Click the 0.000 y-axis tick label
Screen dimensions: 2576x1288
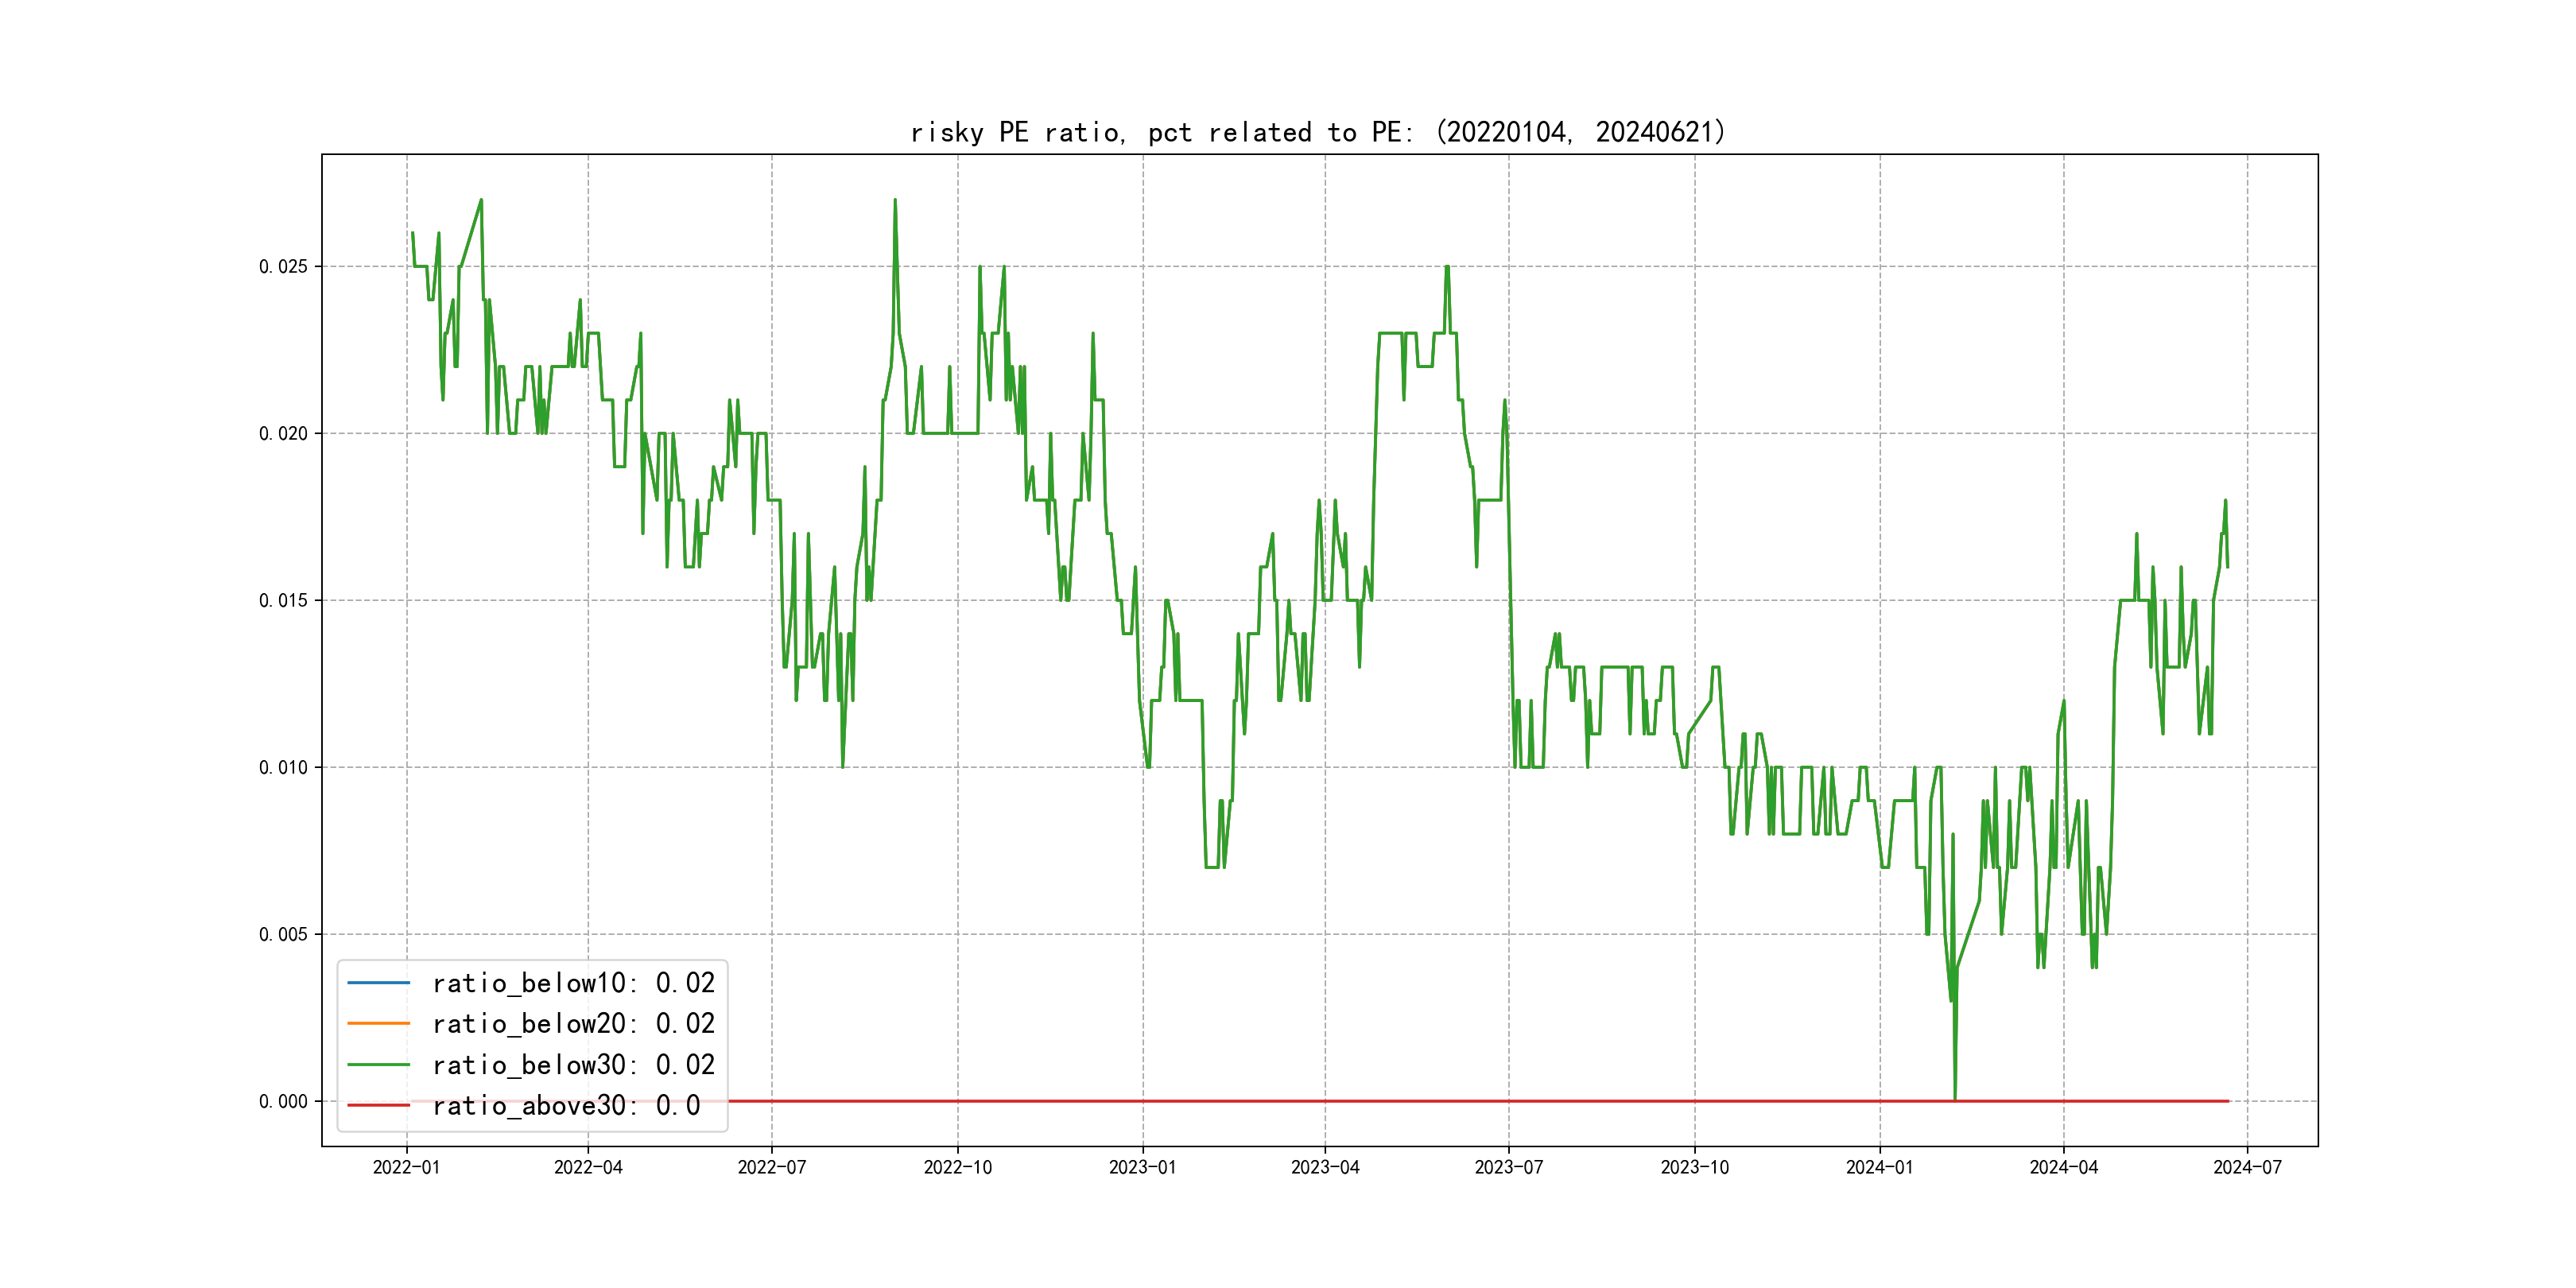(283, 1101)
